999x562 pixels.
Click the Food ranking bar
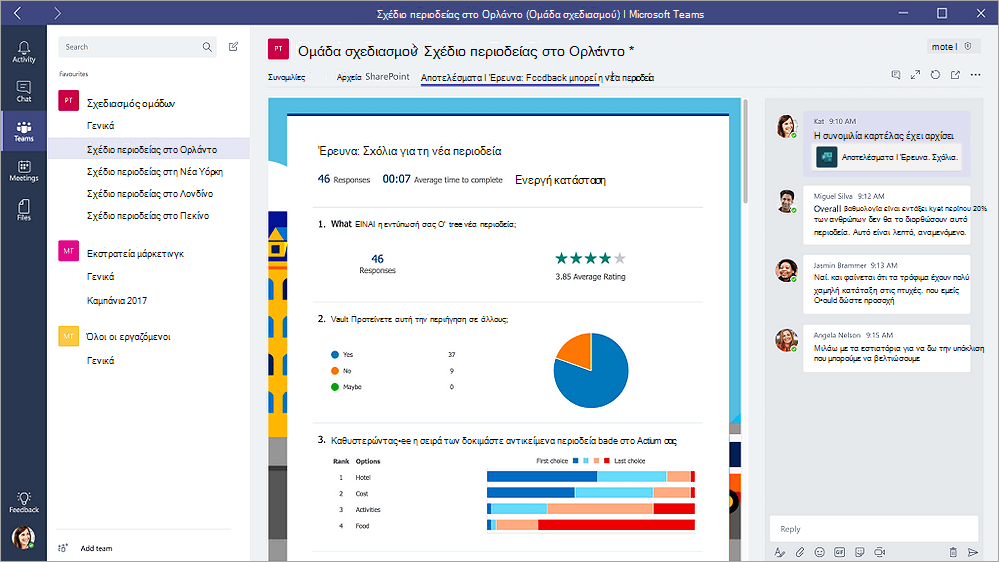pyautogui.click(x=591, y=525)
